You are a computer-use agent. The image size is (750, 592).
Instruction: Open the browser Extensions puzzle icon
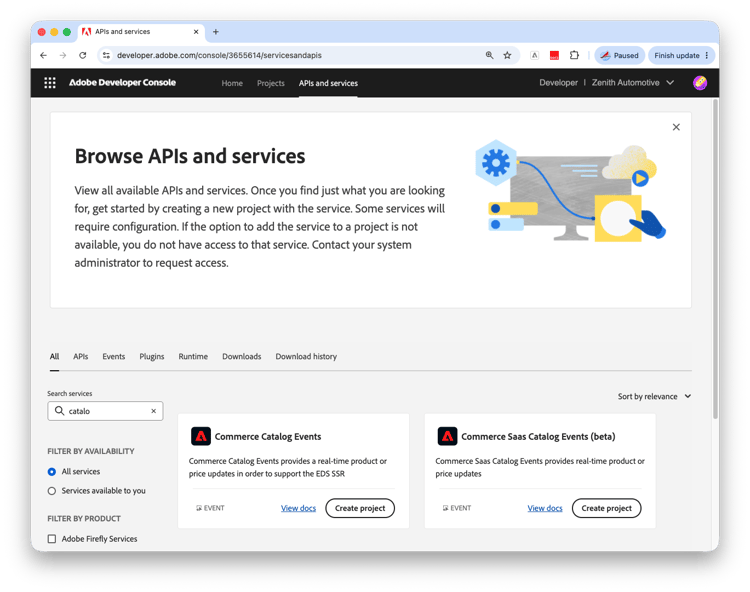tap(574, 55)
